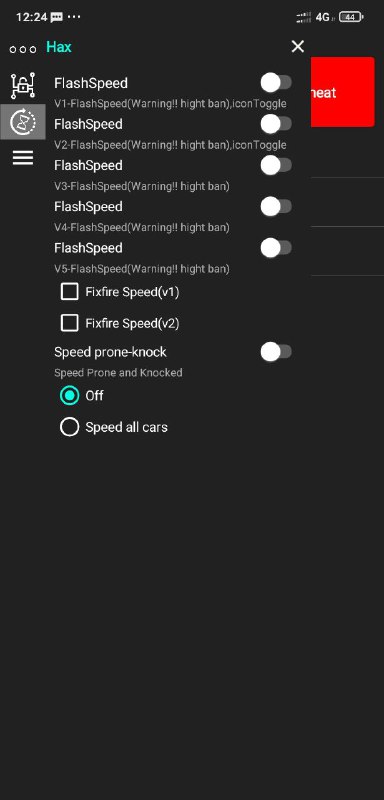Tap the 4G signal icon in status bar
Viewport: 384px width, 800px height.
(323, 17)
